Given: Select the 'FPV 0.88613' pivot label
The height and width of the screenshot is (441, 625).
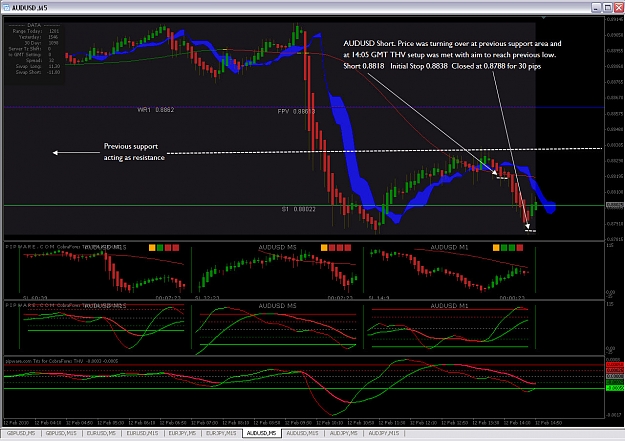Looking at the screenshot, I should point(296,111).
